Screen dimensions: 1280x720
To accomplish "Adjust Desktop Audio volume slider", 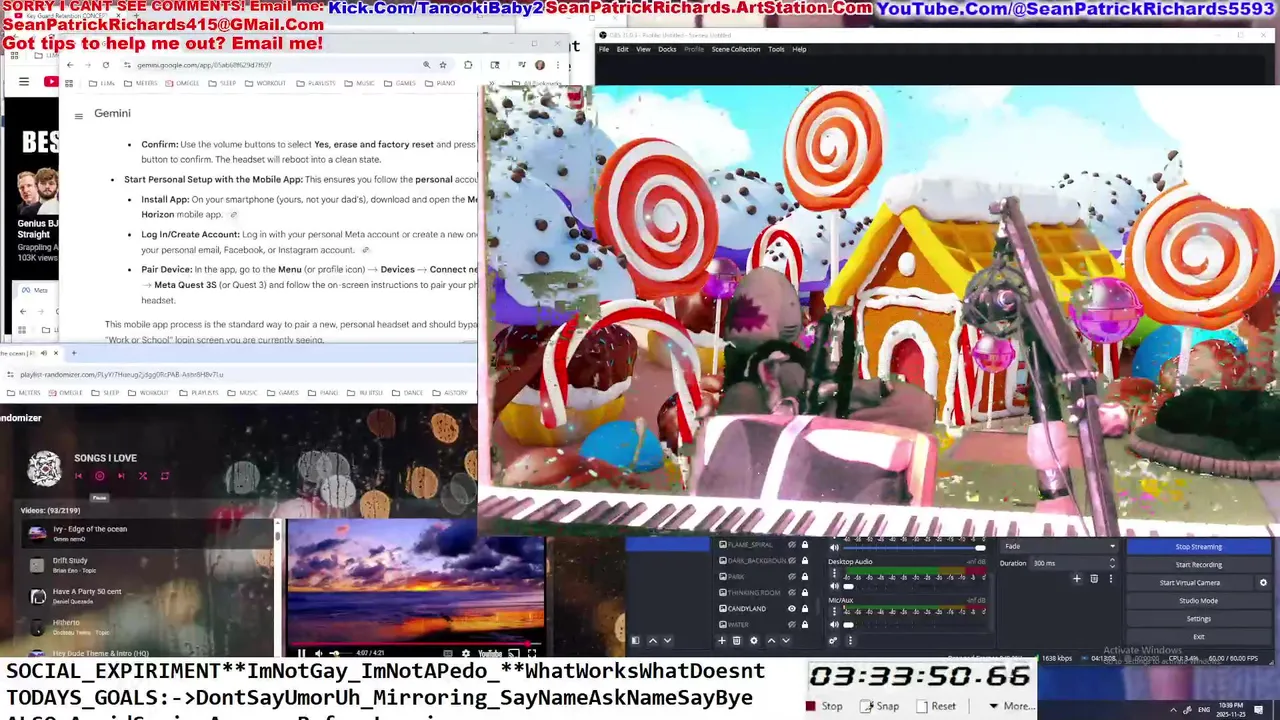I will (x=914, y=586).
